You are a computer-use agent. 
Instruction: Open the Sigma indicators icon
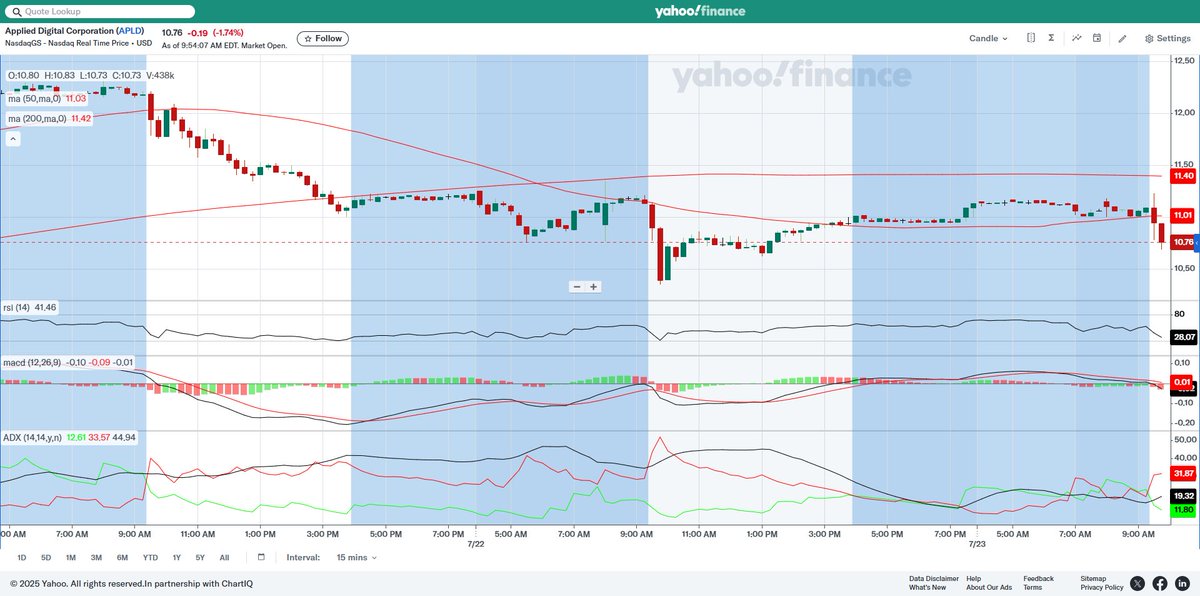coord(1052,38)
